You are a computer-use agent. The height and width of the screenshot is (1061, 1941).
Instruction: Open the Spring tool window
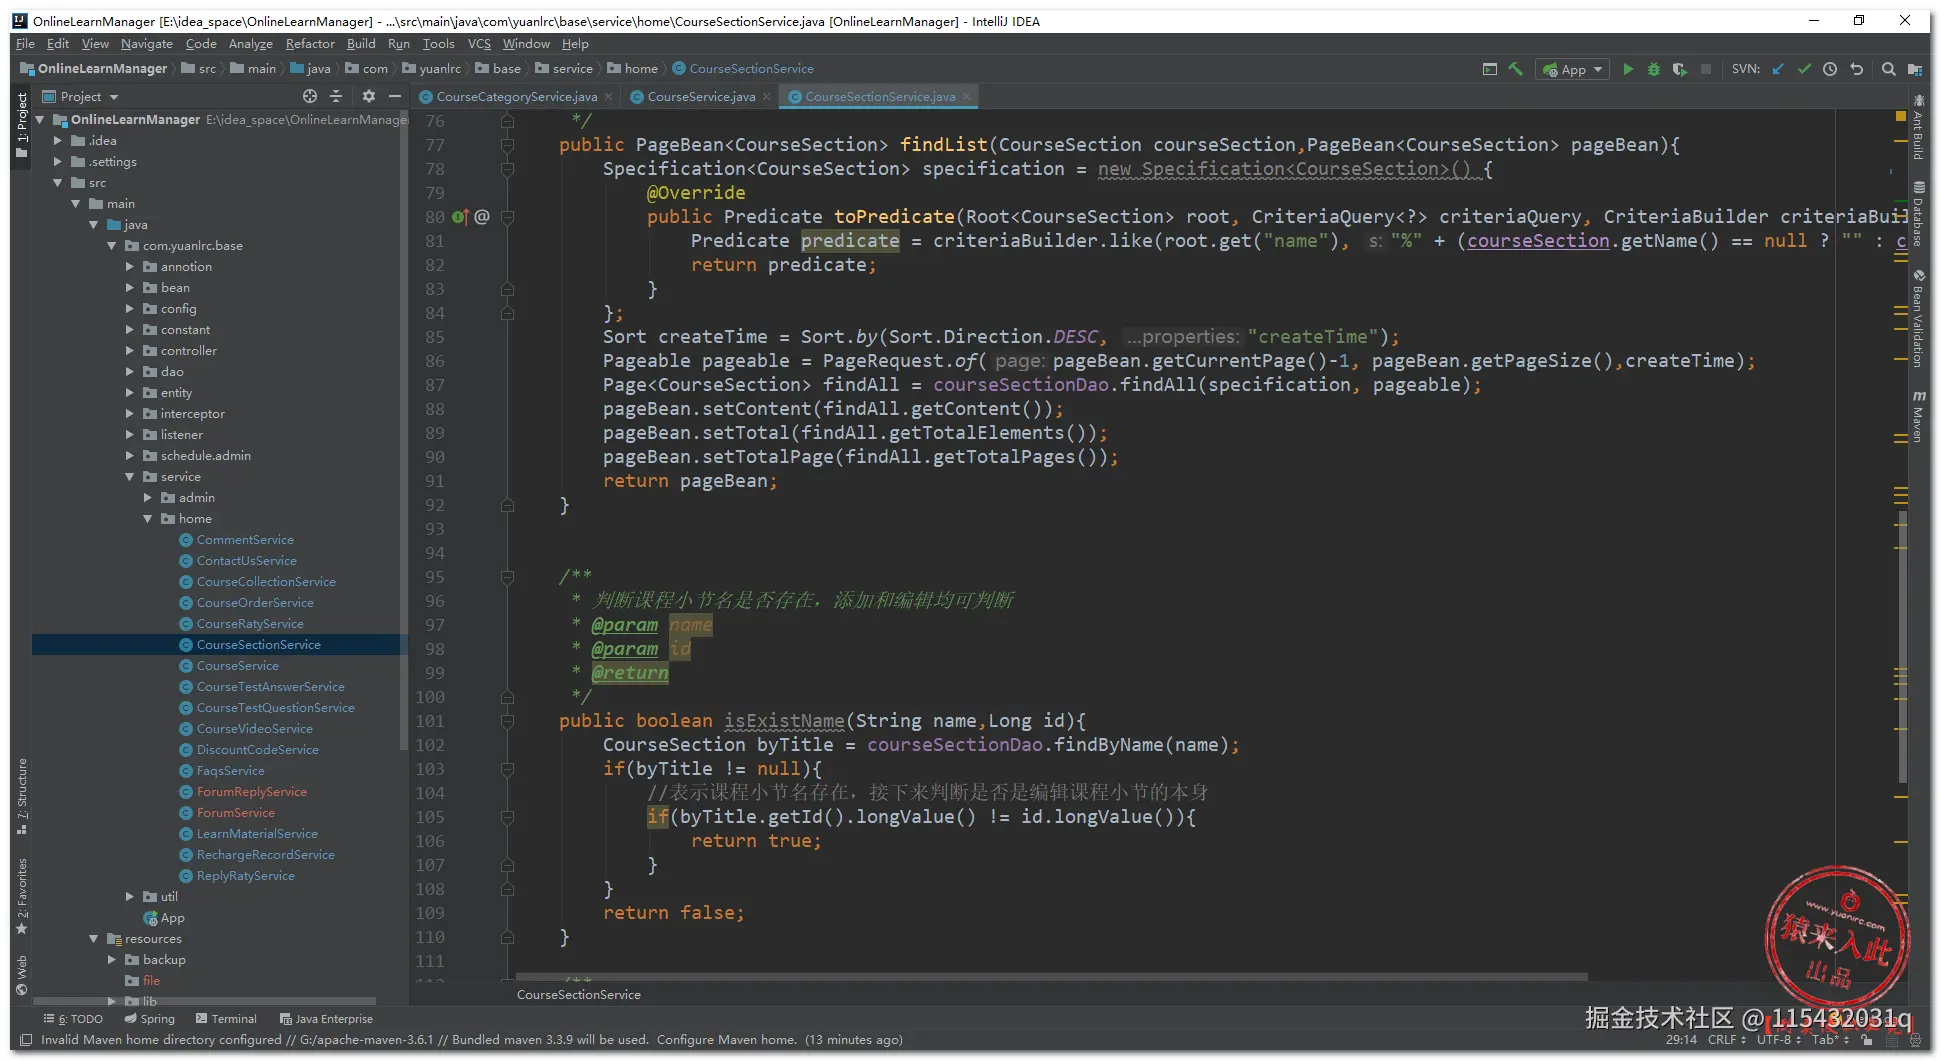pos(150,1019)
